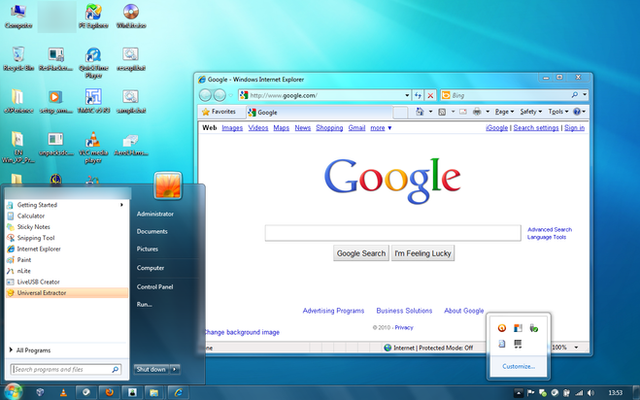Open the Page menu dropdown
The image size is (640, 400).
tap(504, 111)
